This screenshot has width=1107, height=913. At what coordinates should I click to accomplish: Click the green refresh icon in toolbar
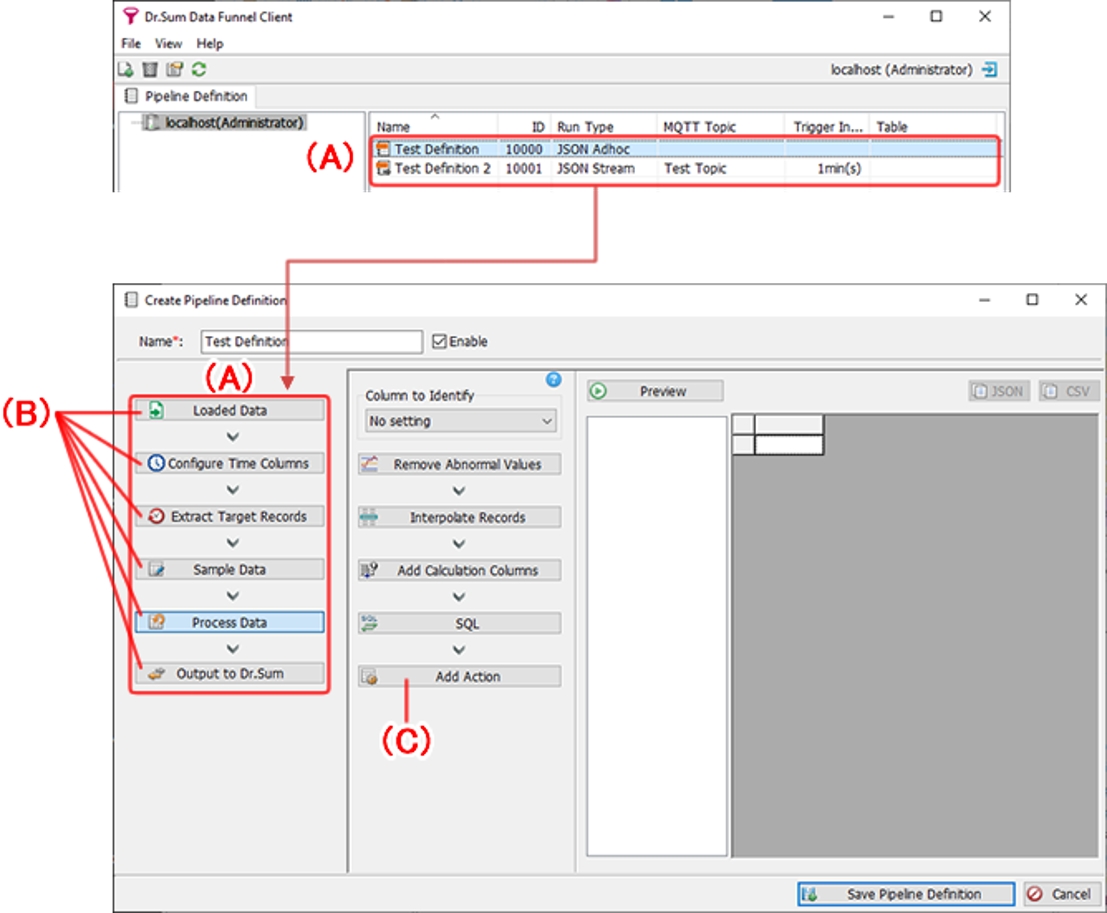(199, 70)
